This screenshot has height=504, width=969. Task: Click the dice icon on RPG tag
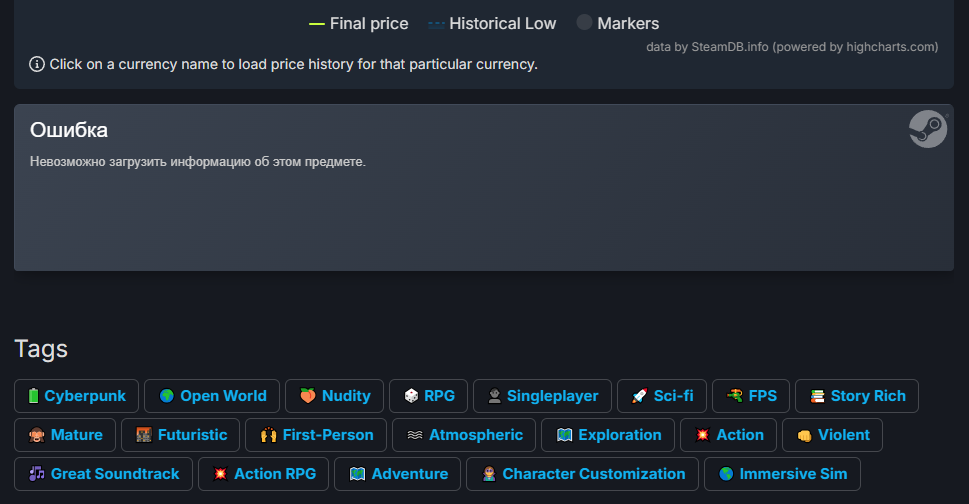click(411, 396)
